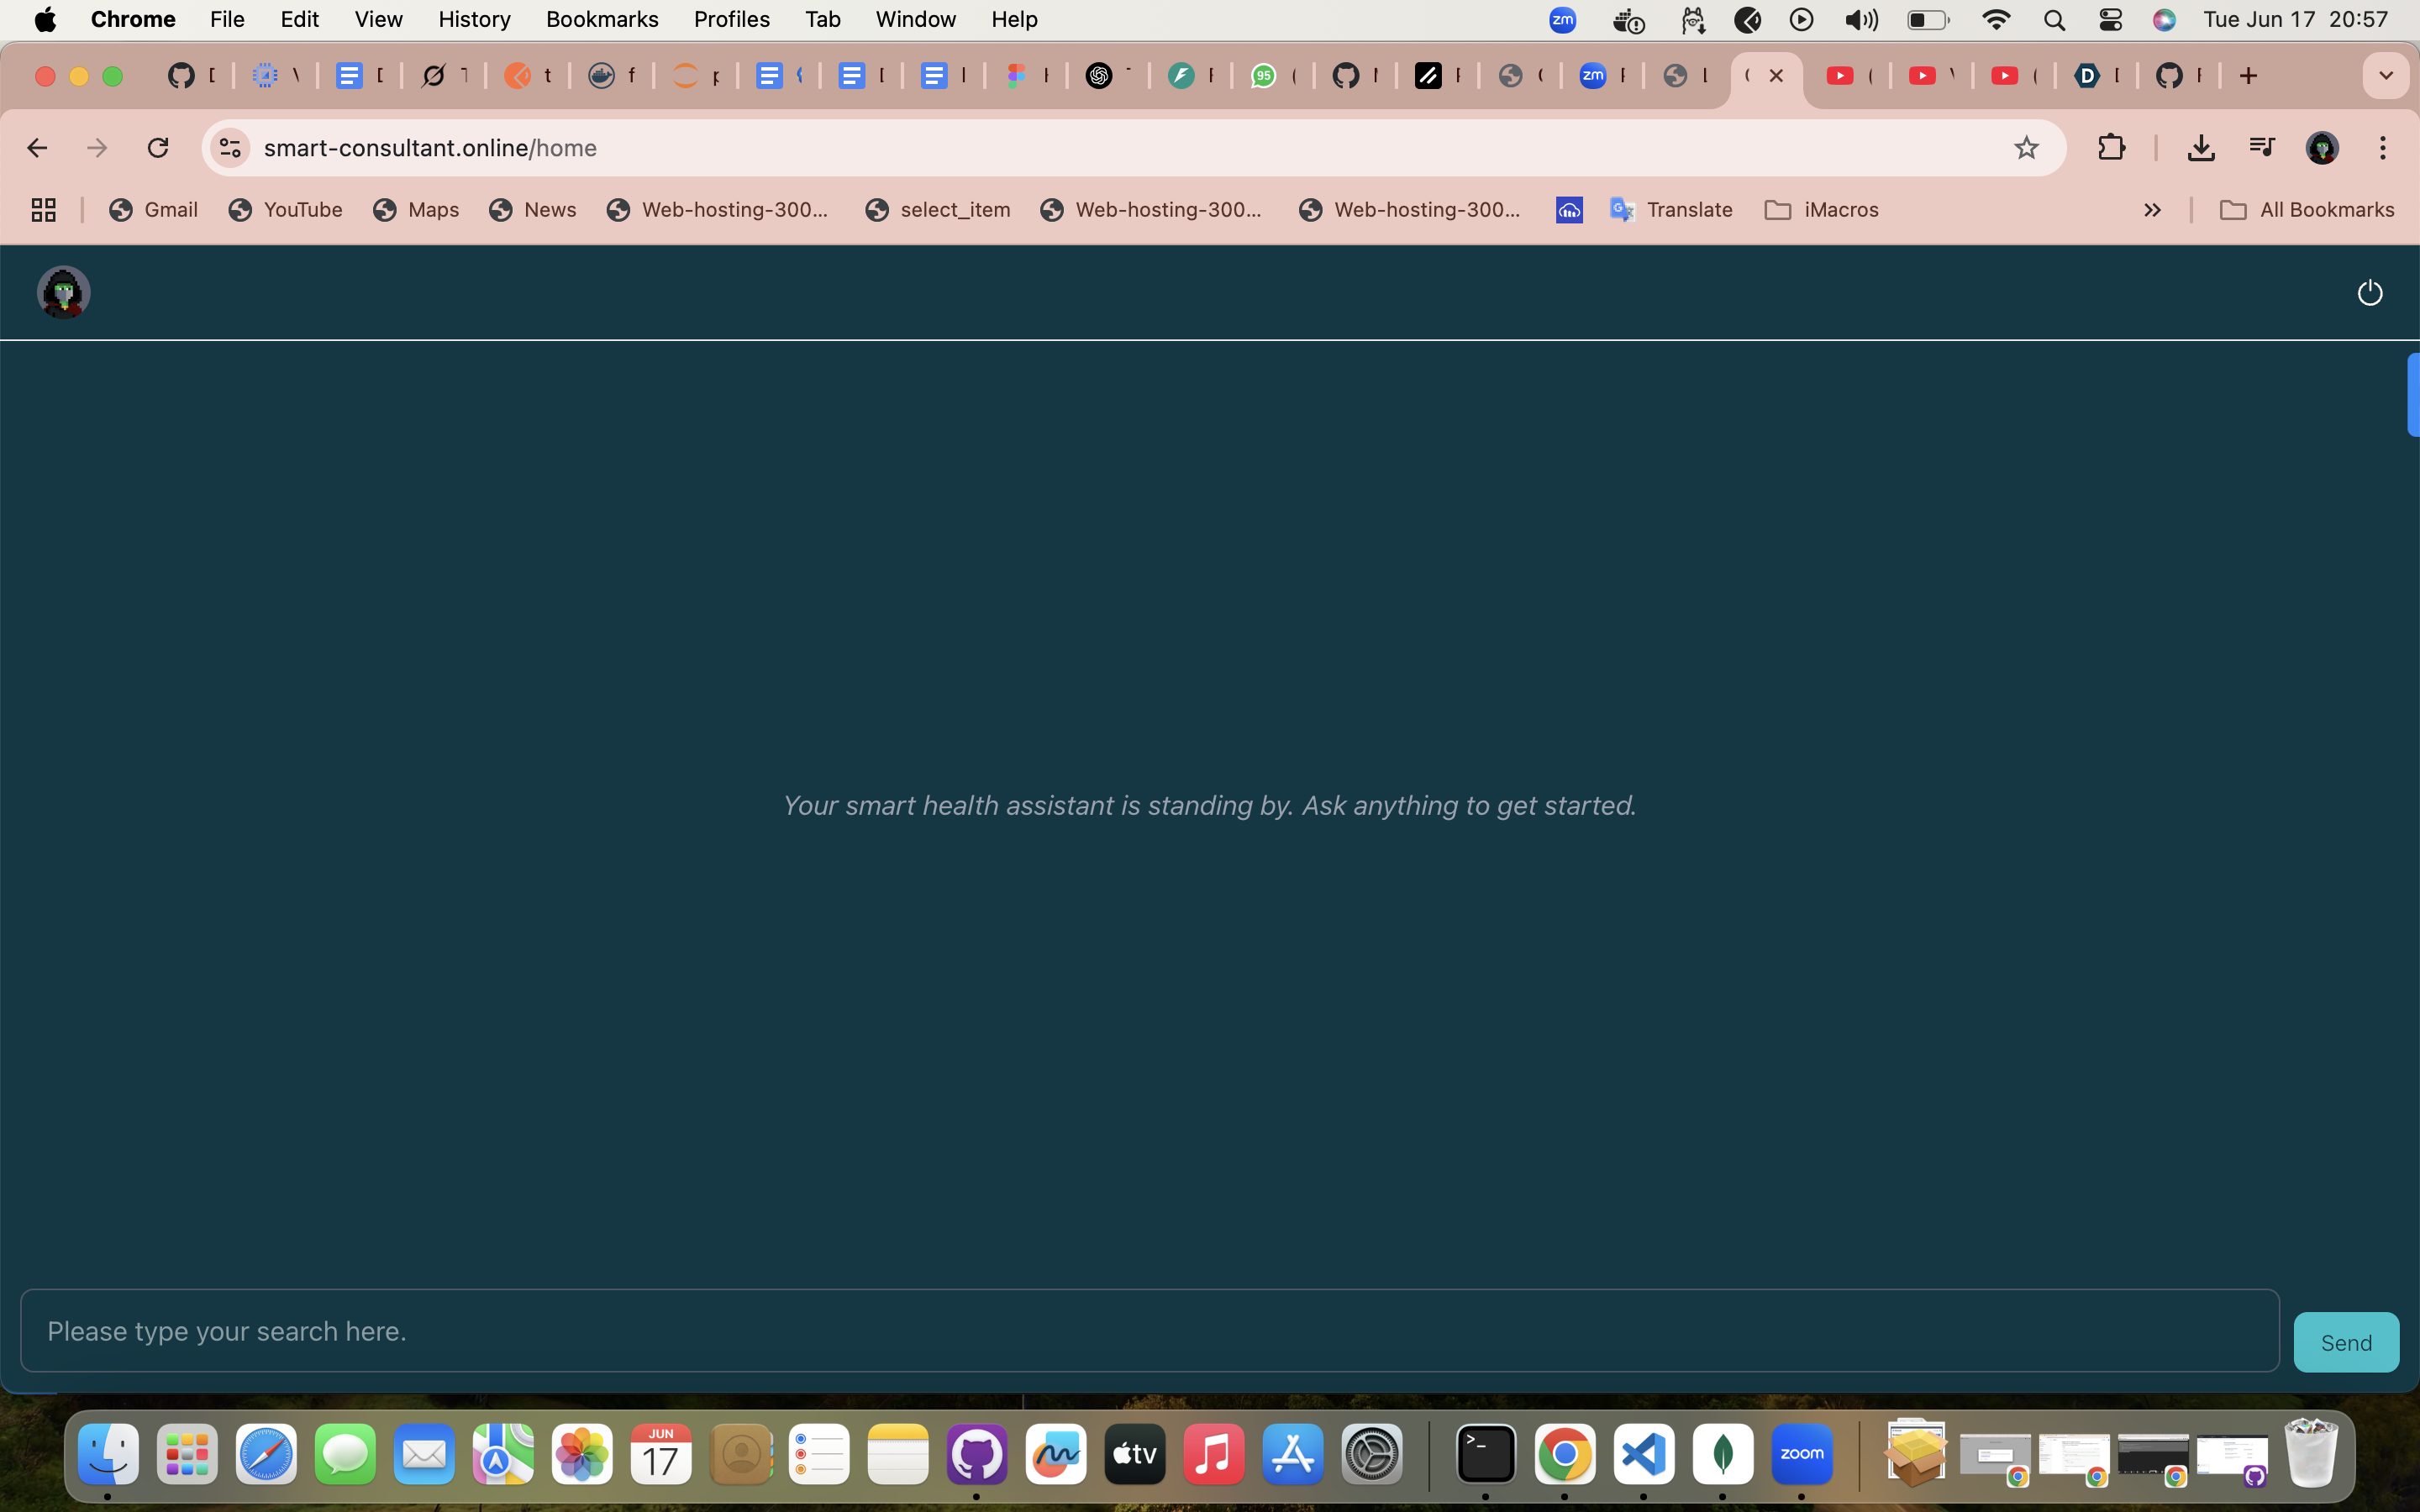This screenshot has height=1512, width=2420.
Task: Open Chrome three-dot menu
Action: click(2382, 148)
